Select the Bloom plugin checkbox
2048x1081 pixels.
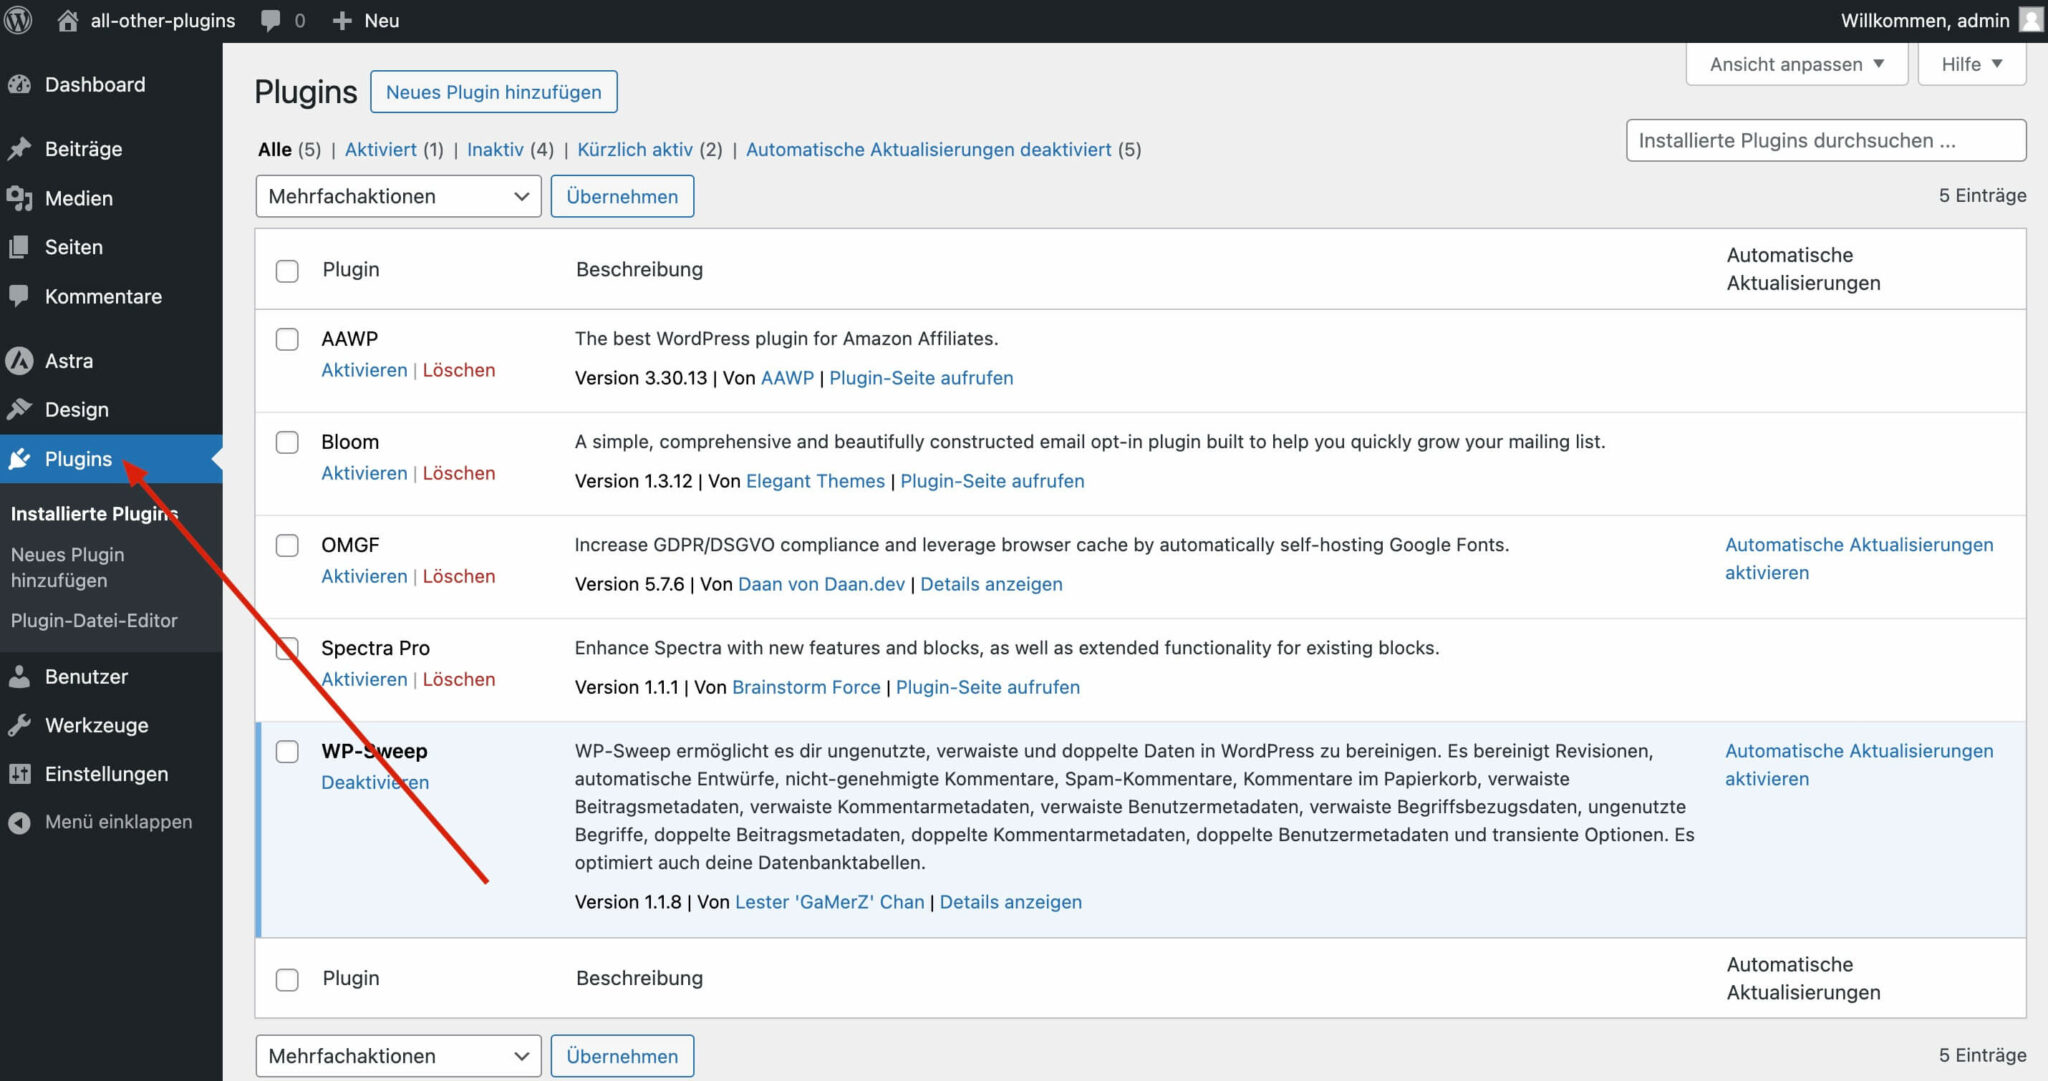(x=287, y=442)
